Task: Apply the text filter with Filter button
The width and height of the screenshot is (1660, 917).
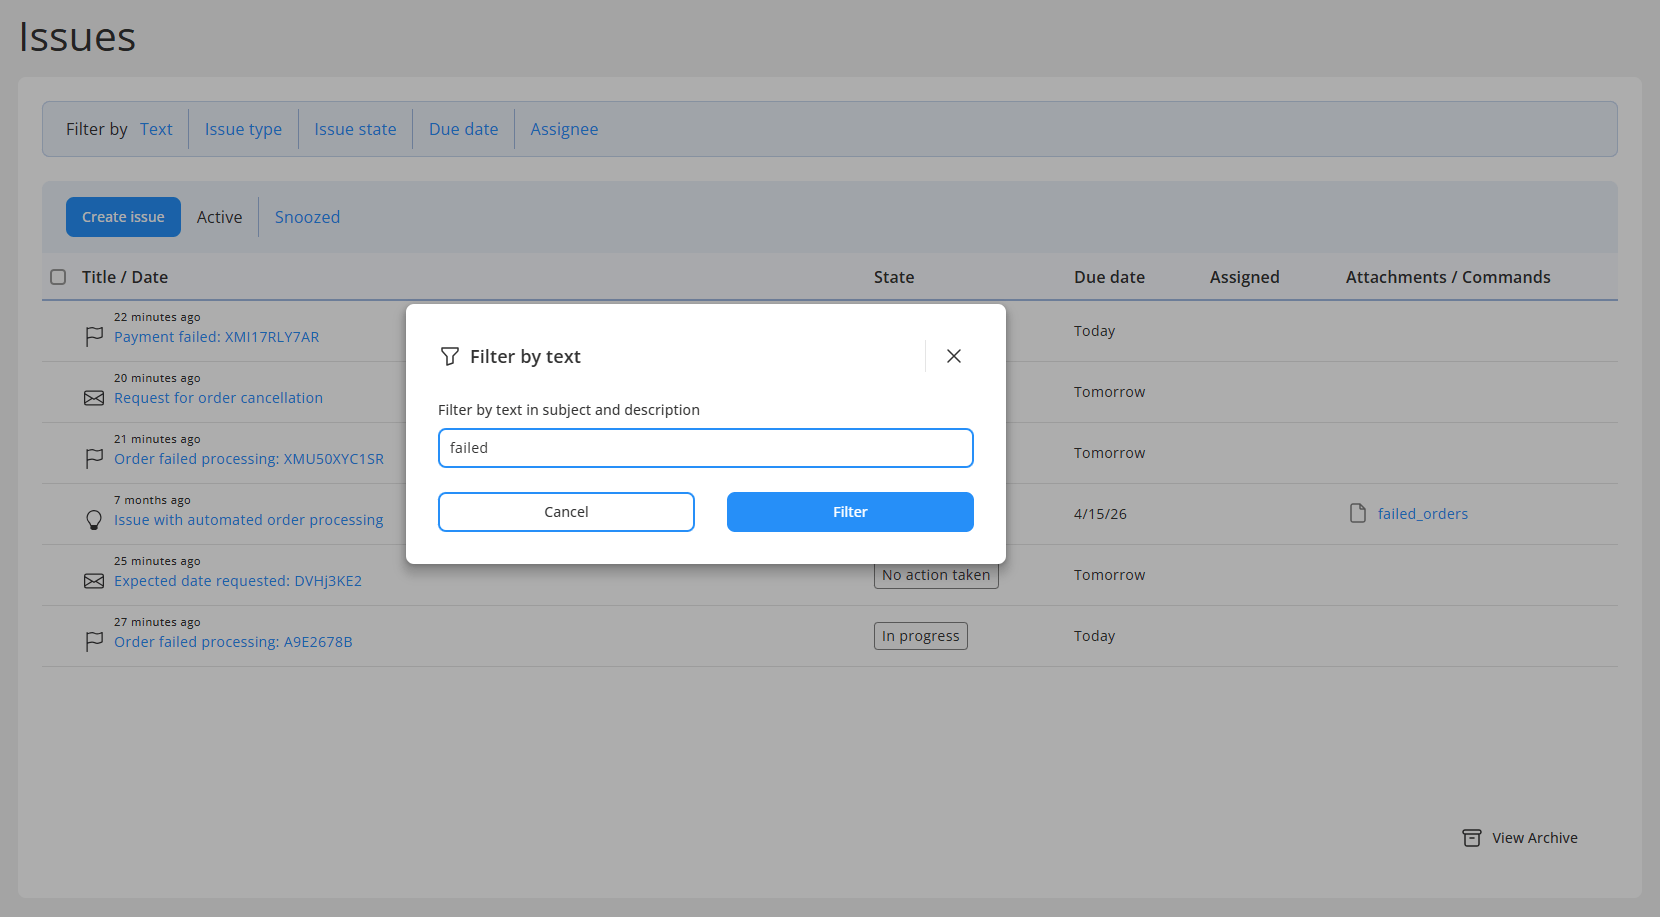Action: (850, 512)
